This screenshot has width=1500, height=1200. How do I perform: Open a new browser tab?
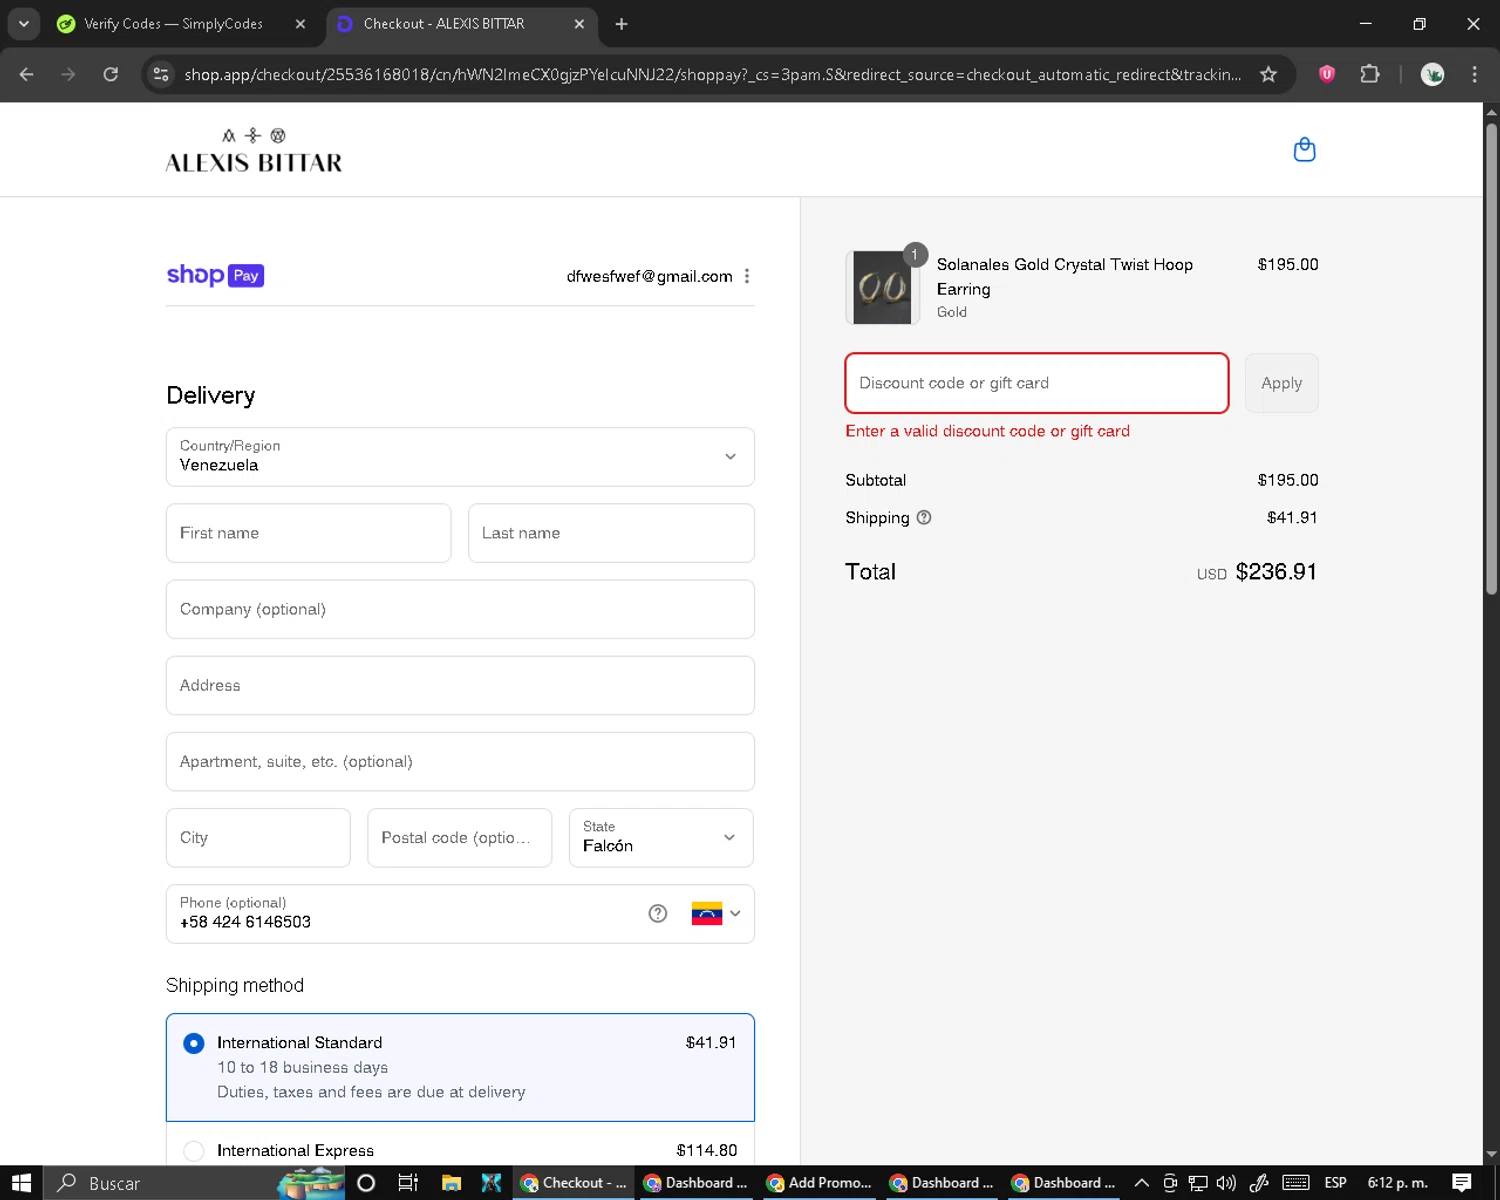621,23
